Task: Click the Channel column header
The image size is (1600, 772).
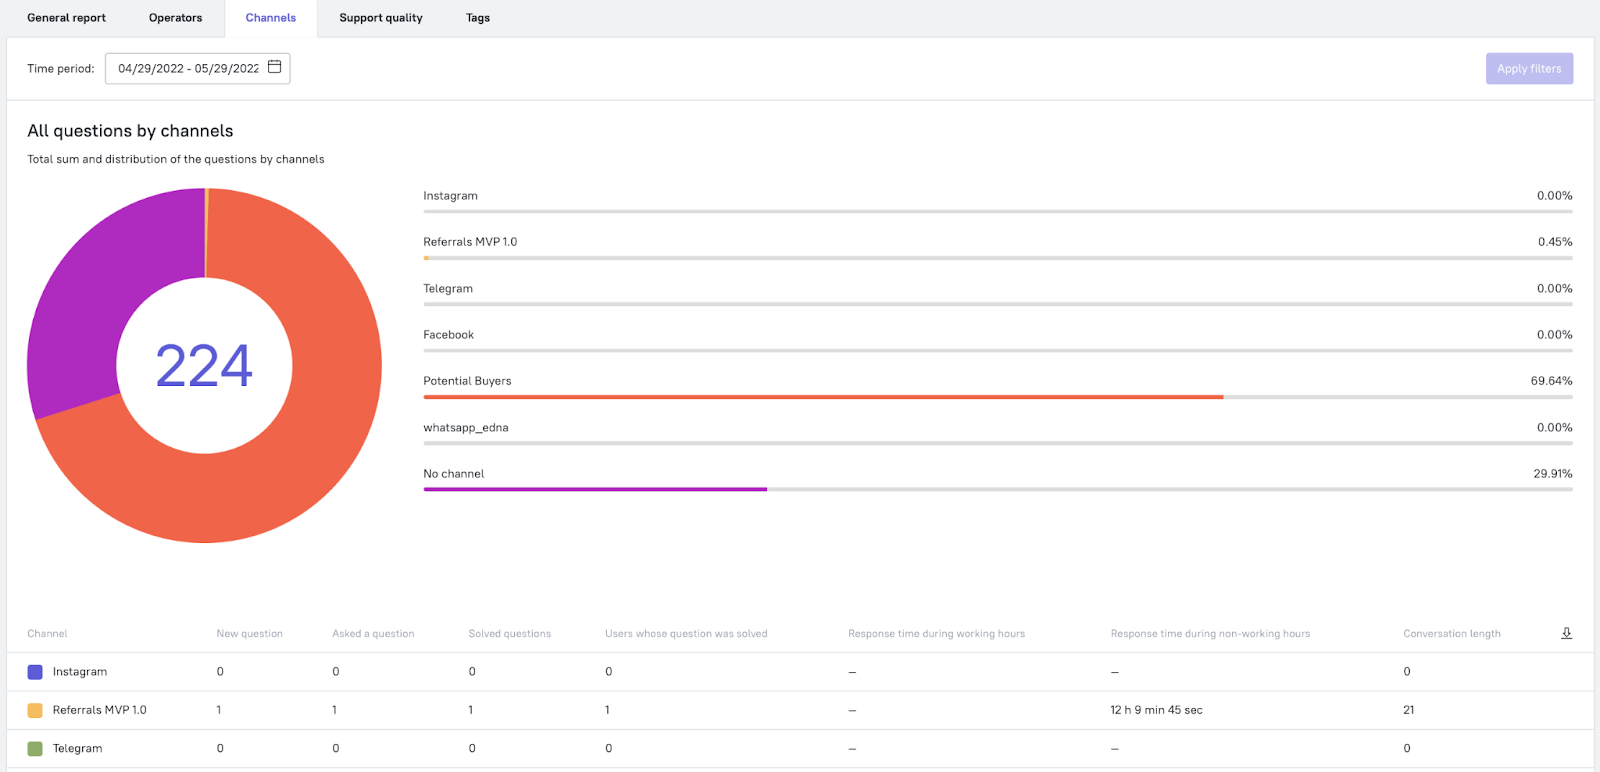Action: [47, 634]
